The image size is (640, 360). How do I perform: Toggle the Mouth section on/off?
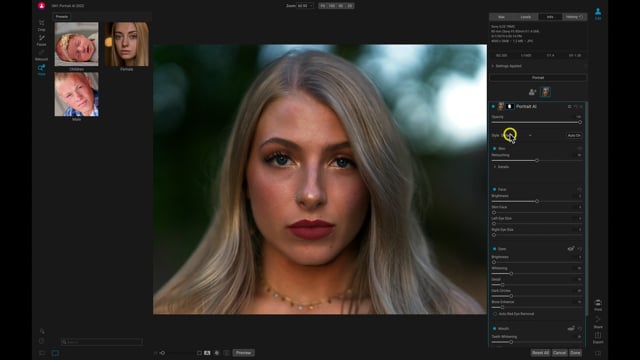click(x=494, y=328)
